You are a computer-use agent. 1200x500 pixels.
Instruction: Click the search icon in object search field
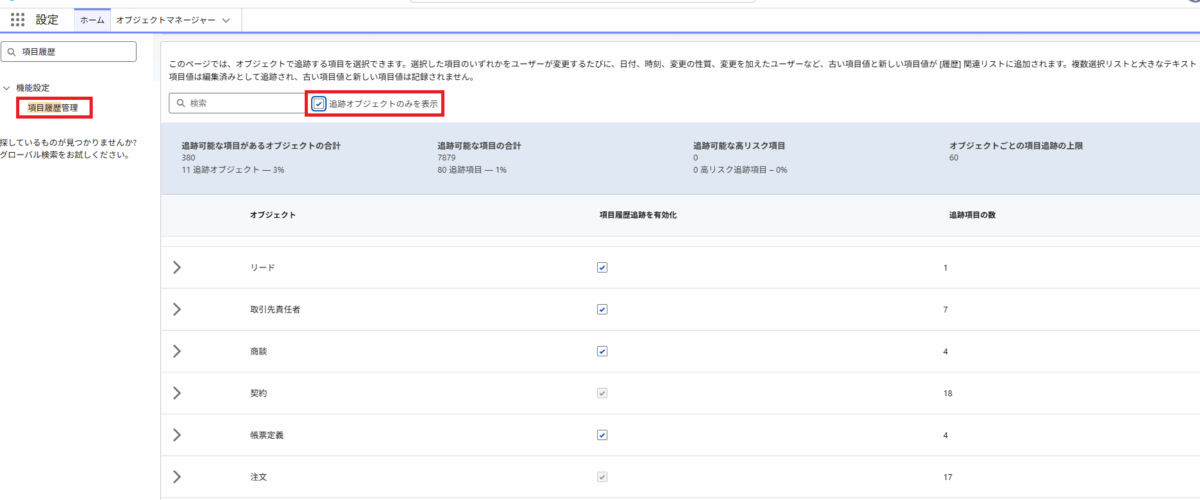(180, 103)
